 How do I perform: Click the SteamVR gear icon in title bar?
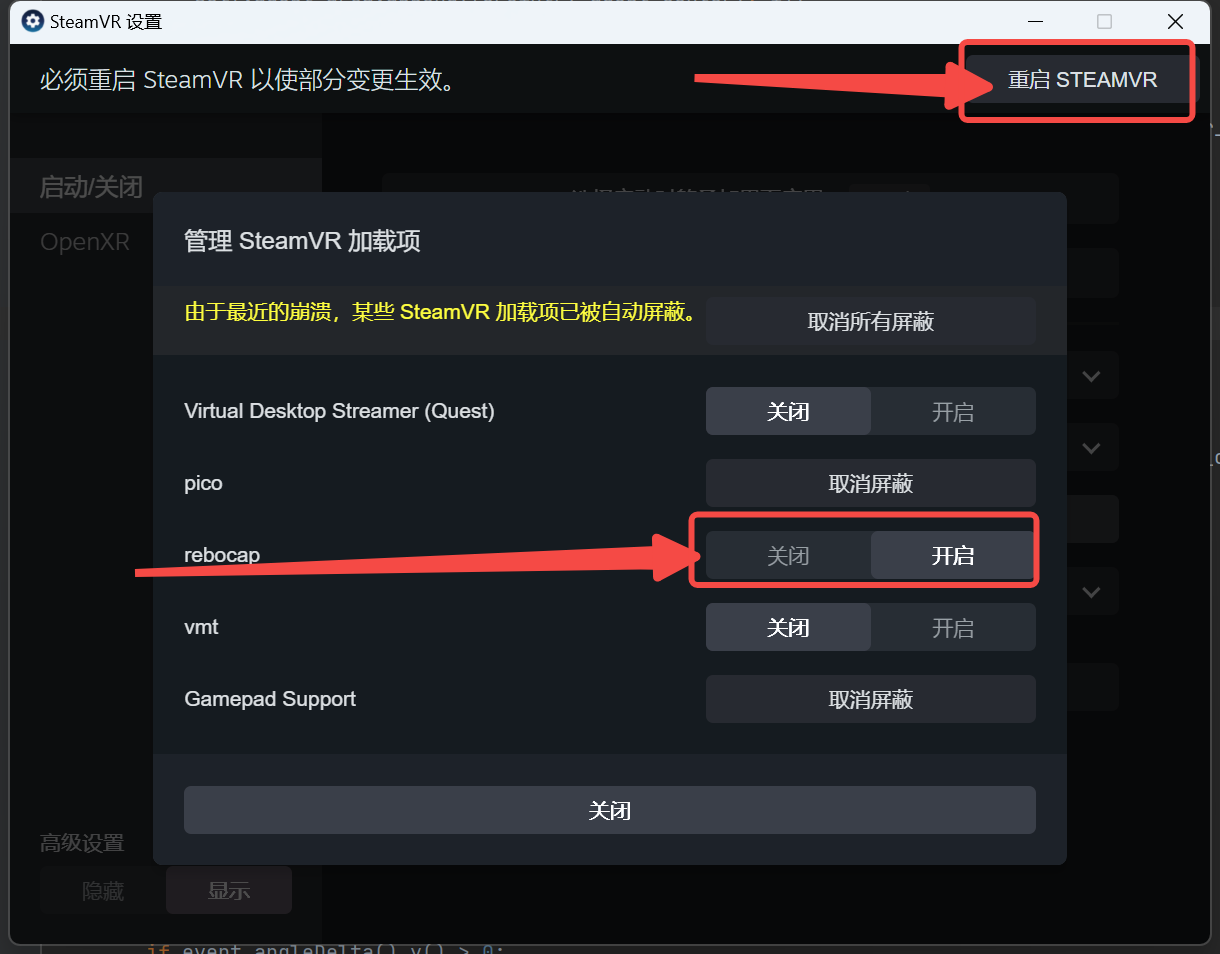pos(33,21)
